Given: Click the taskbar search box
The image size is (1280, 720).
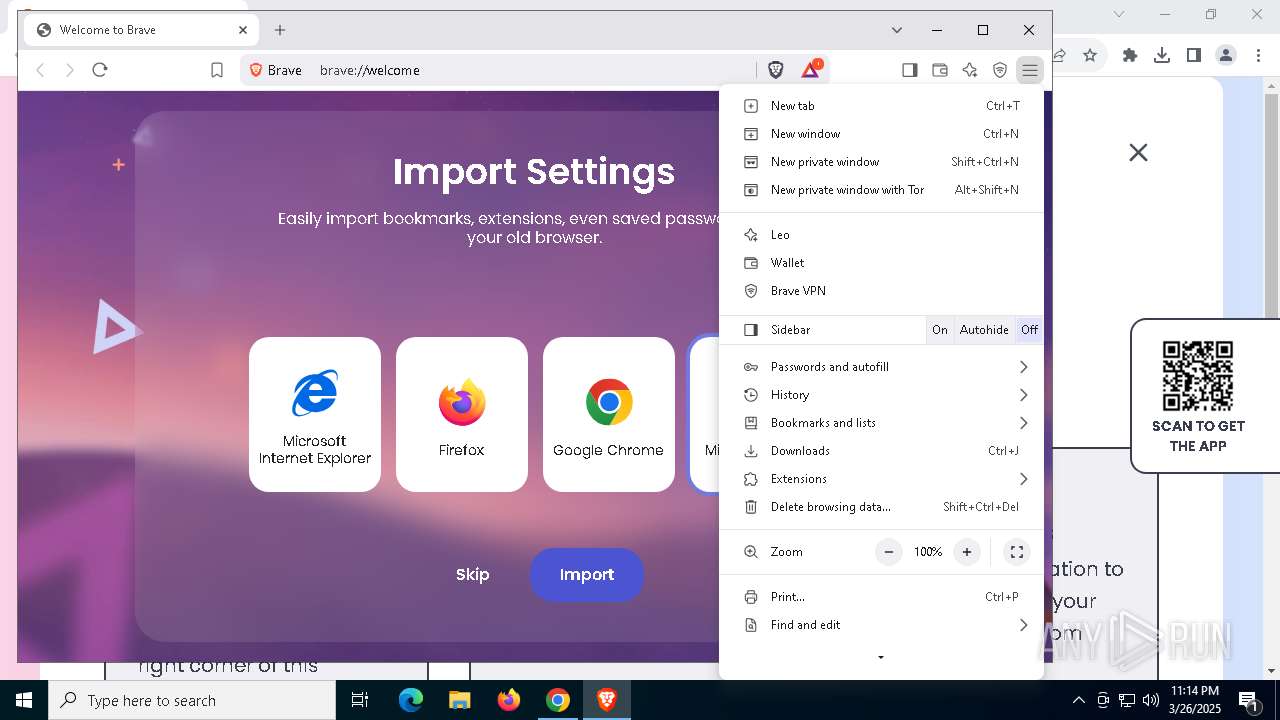Looking at the screenshot, I should coord(192,700).
